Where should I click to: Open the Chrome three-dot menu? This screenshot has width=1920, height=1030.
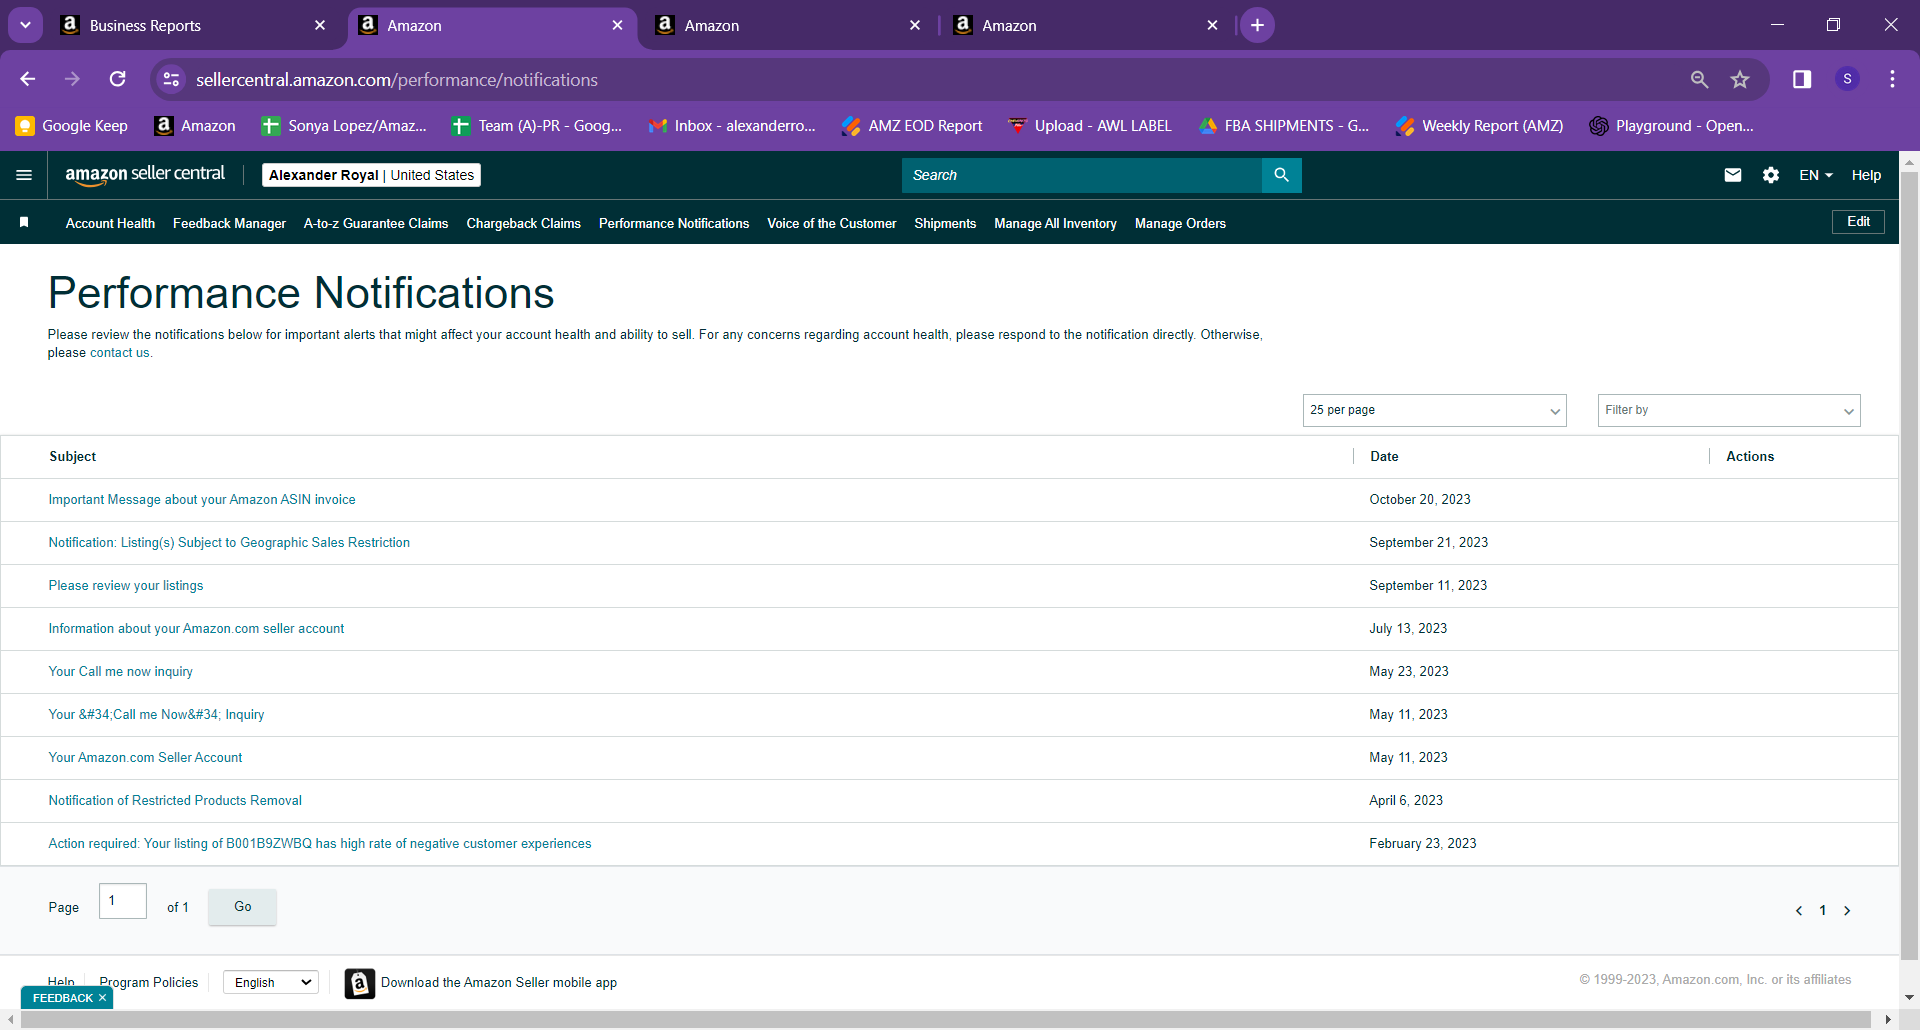pyautogui.click(x=1892, y=79)
